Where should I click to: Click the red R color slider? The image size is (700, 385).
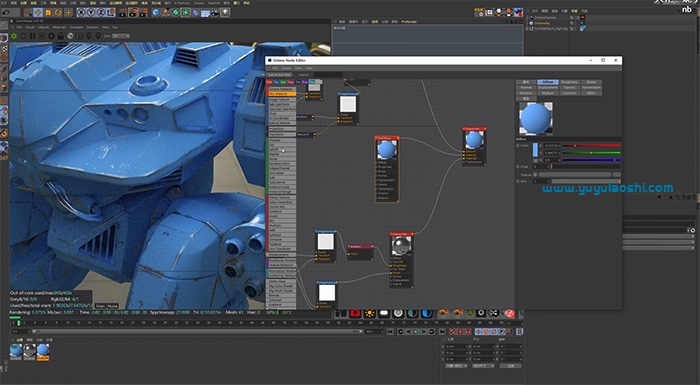pyautogui.click(x=591, y=146)
